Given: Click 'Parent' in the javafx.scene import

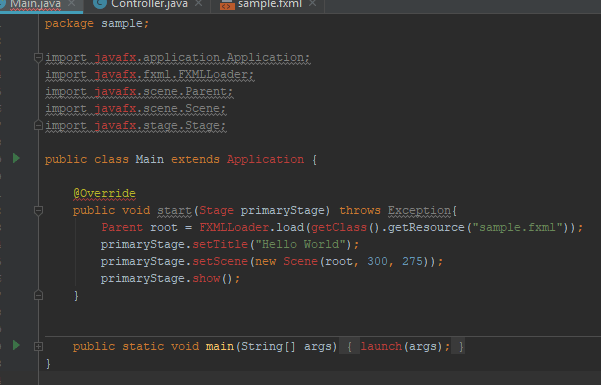Looking at the screenshot, I should tap(206, 91).
